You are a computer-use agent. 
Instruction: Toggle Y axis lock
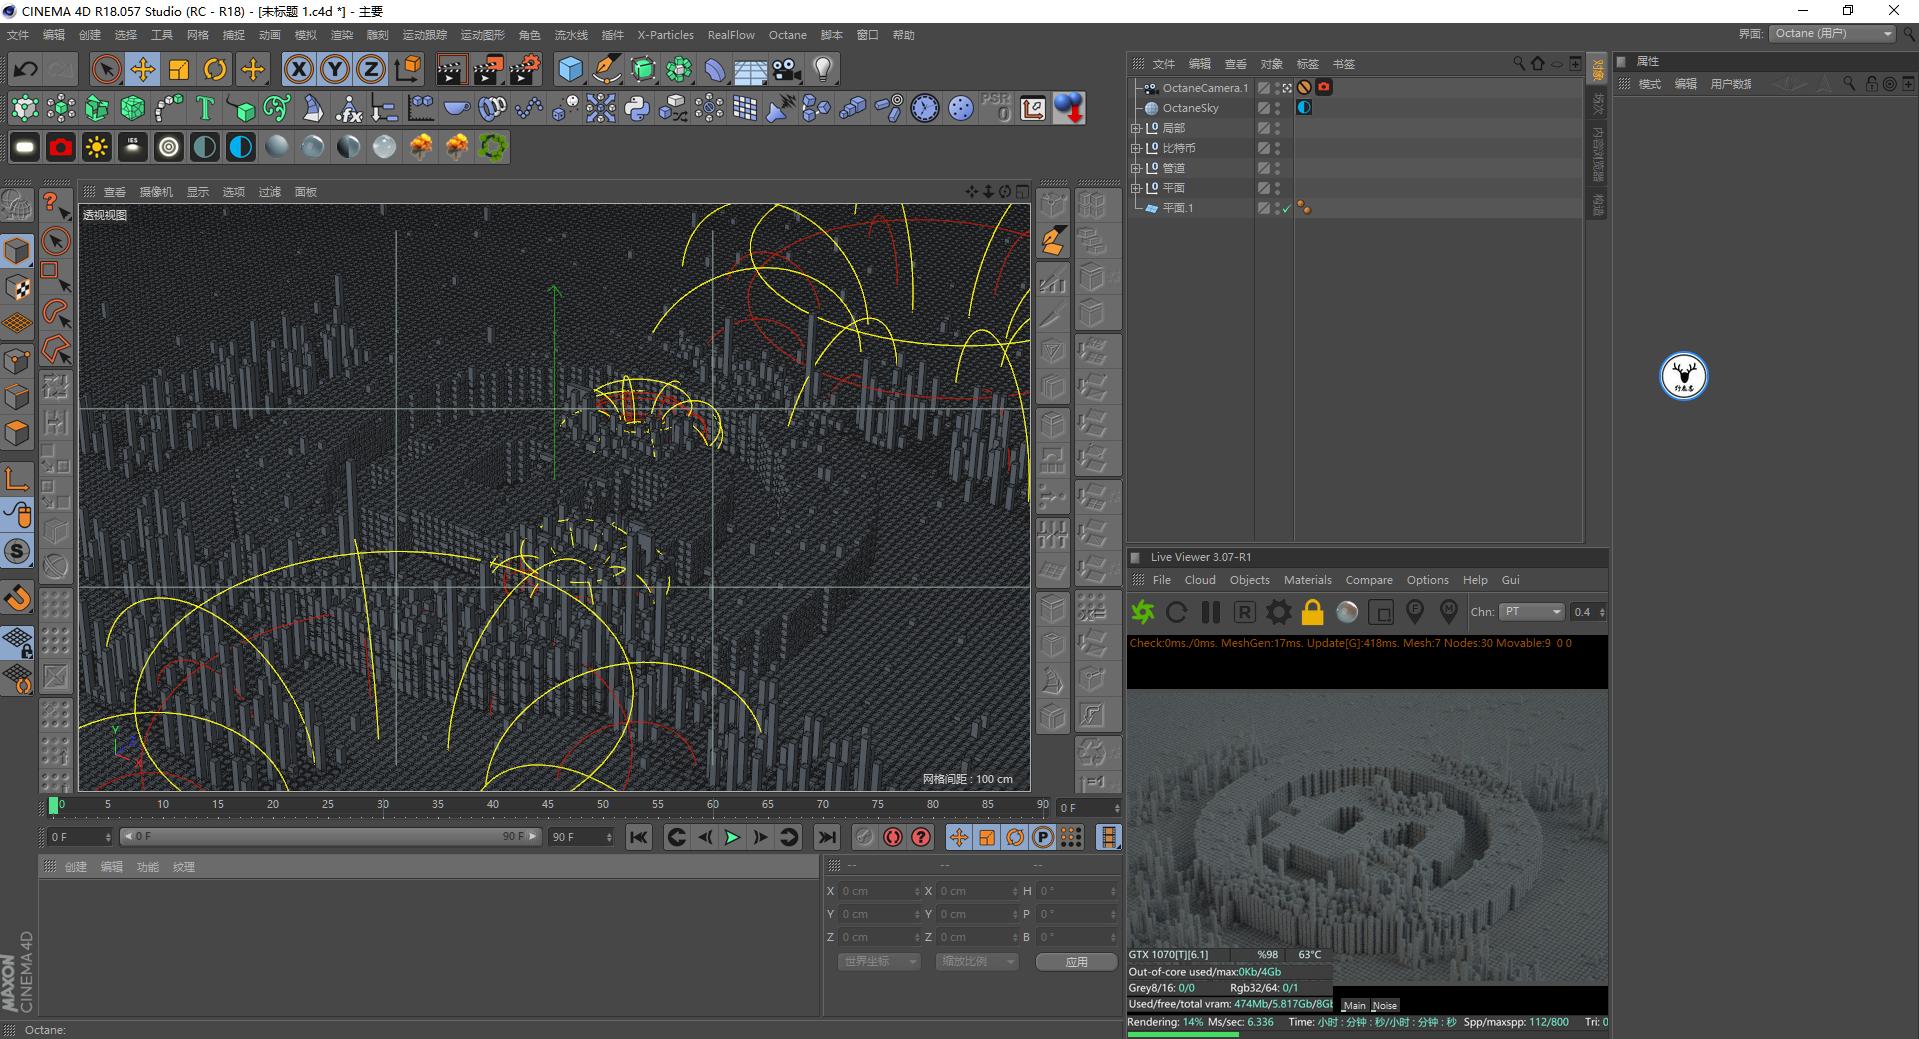(x=334, y=69)
